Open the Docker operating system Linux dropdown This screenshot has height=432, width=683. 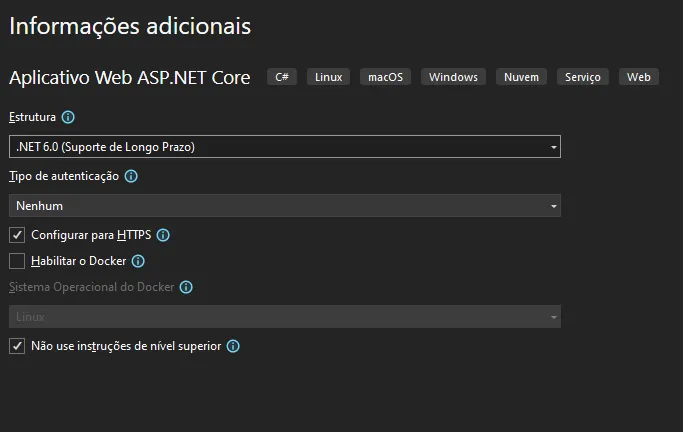coord(285,317)
